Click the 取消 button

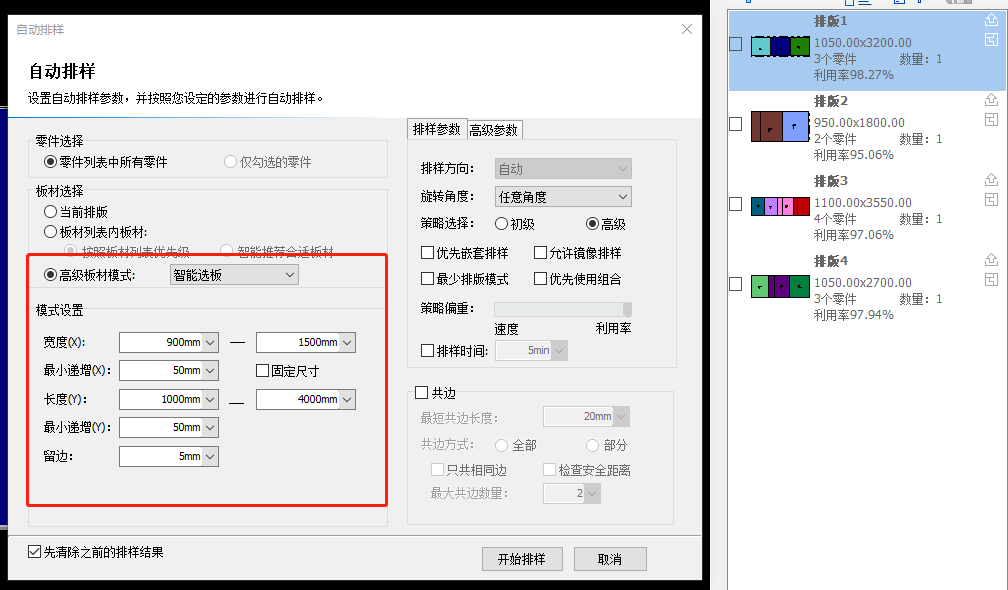point(610,559)
